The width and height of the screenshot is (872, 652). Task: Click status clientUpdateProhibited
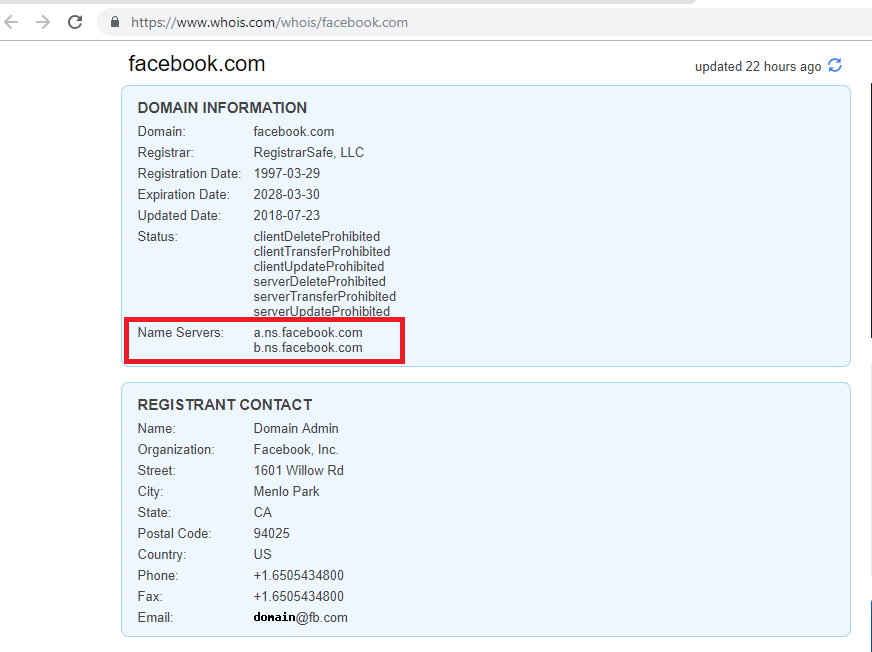(319, 266)
